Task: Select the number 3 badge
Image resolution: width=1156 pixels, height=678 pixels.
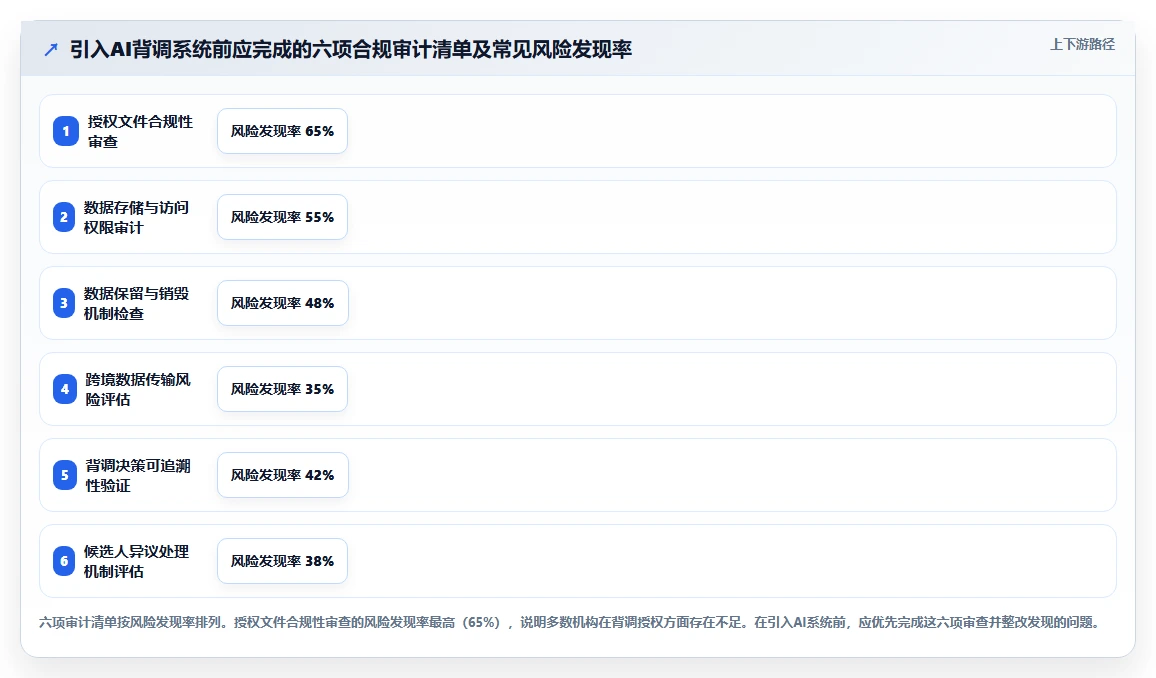Action: 64,303
